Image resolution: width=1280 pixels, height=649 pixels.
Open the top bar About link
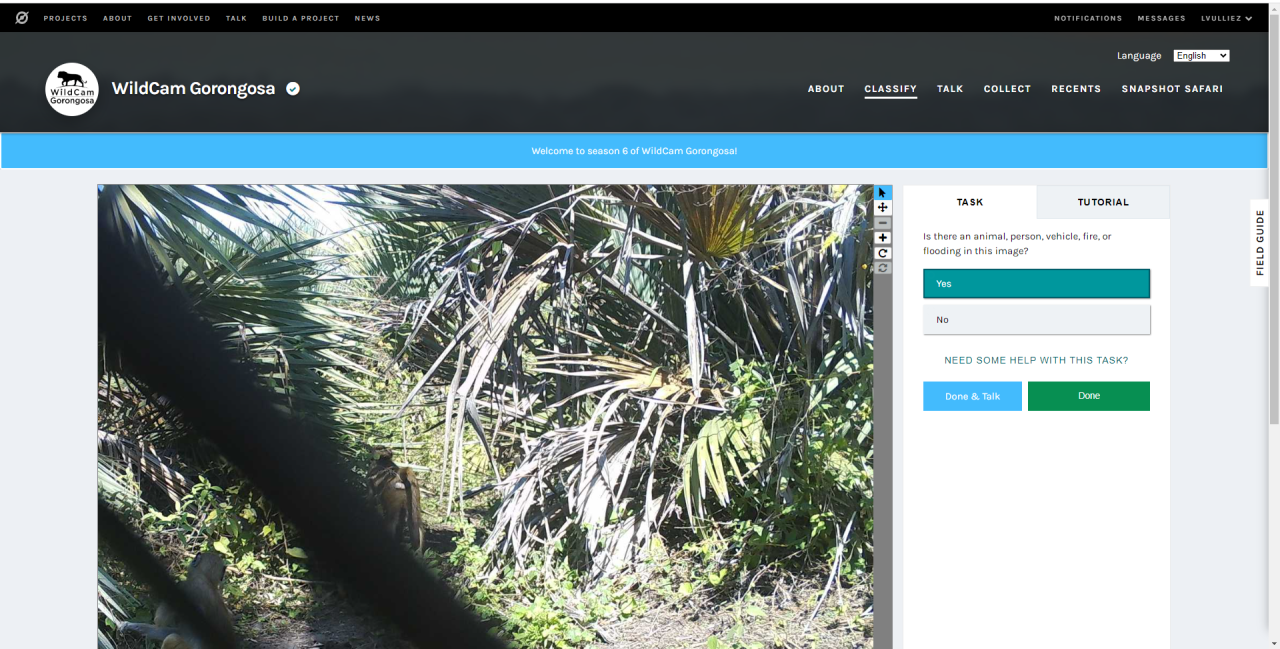click(x=117, y=18)
